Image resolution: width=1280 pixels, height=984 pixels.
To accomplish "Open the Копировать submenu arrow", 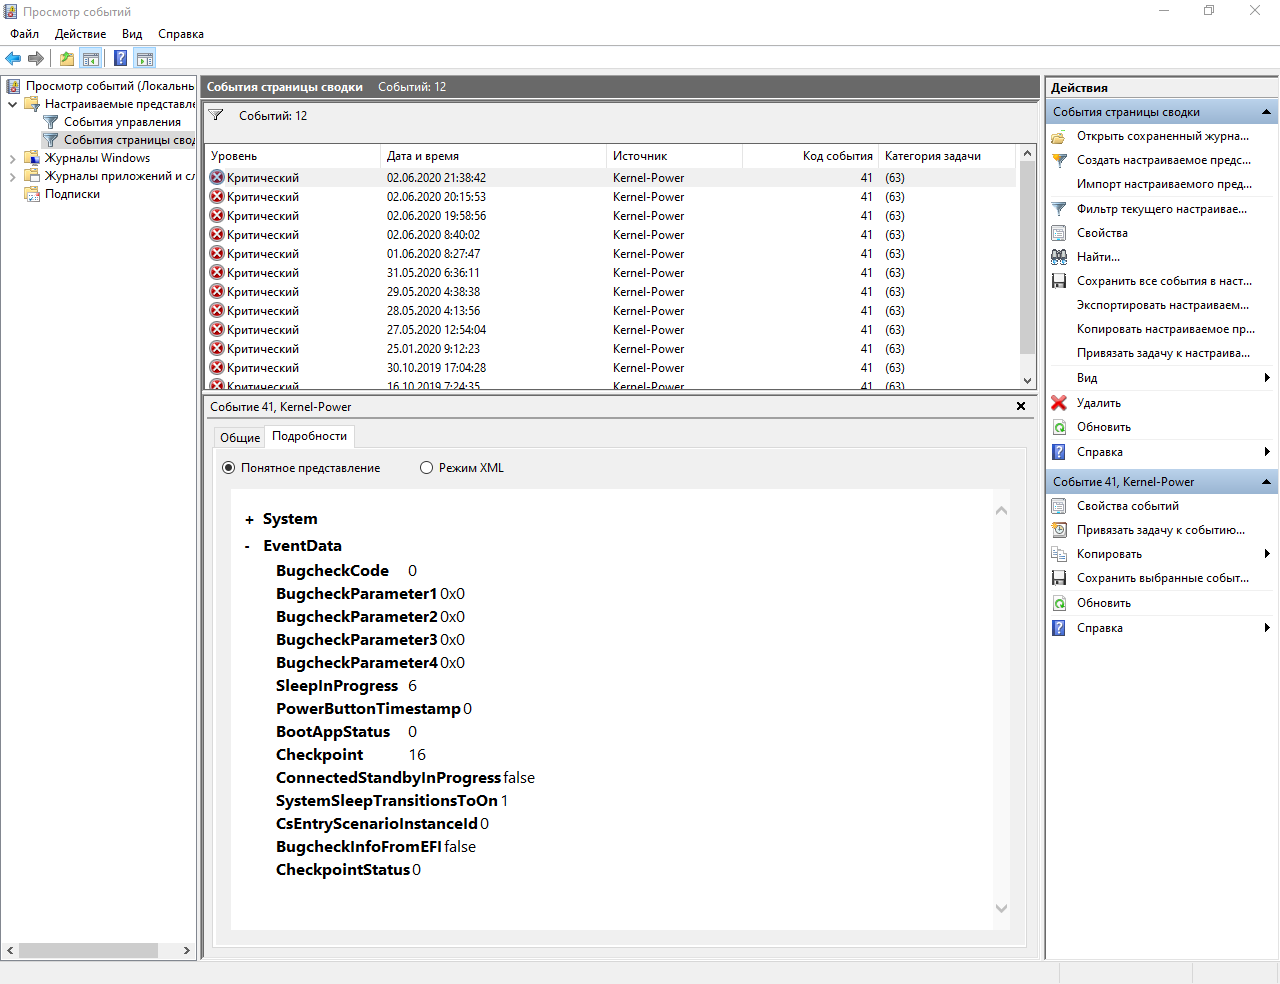I will tap(1267, 554).
